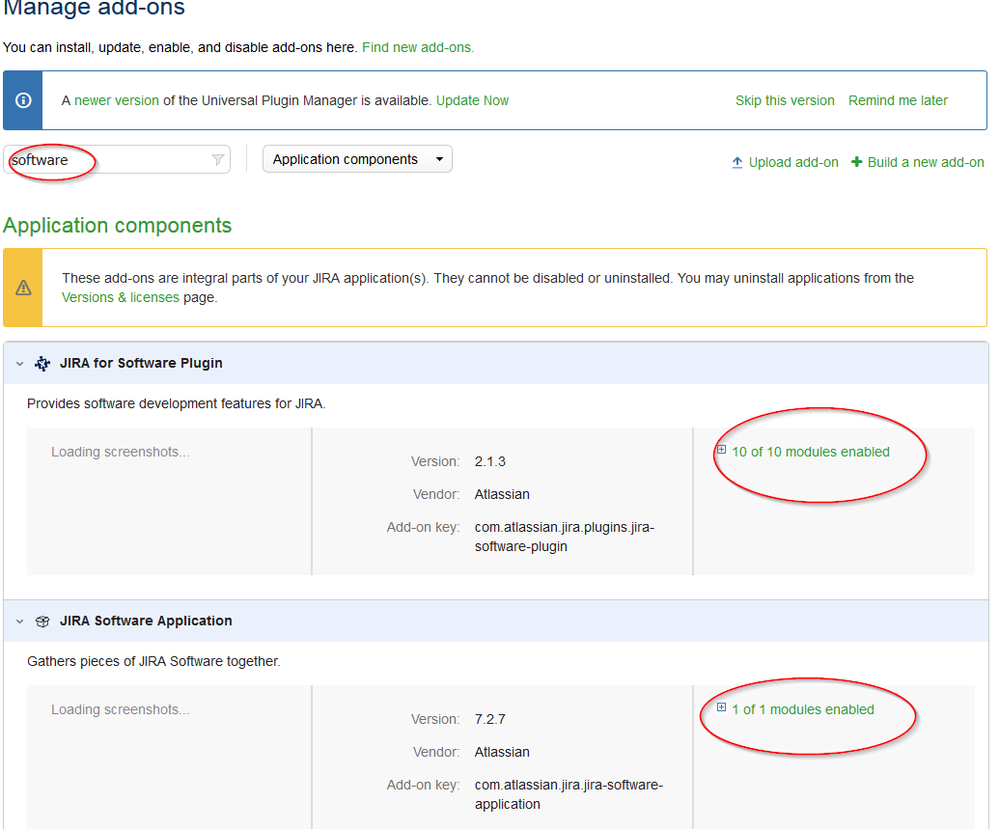Image resolution: width=999 pixels, height=829 pixels.
Task: Click the Manage add-ons page heading
Action: pyautogui.click(x=94, y=8)
